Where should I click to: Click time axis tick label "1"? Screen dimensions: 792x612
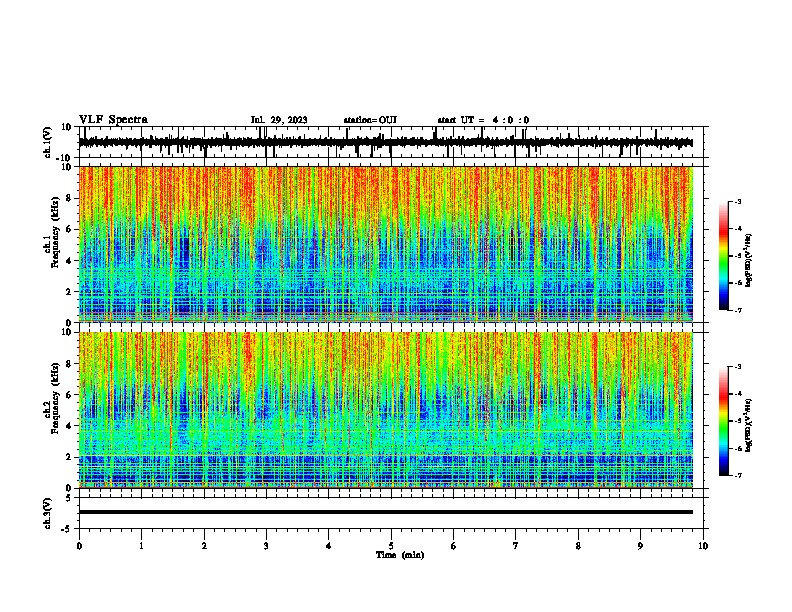tap(141, 546)
